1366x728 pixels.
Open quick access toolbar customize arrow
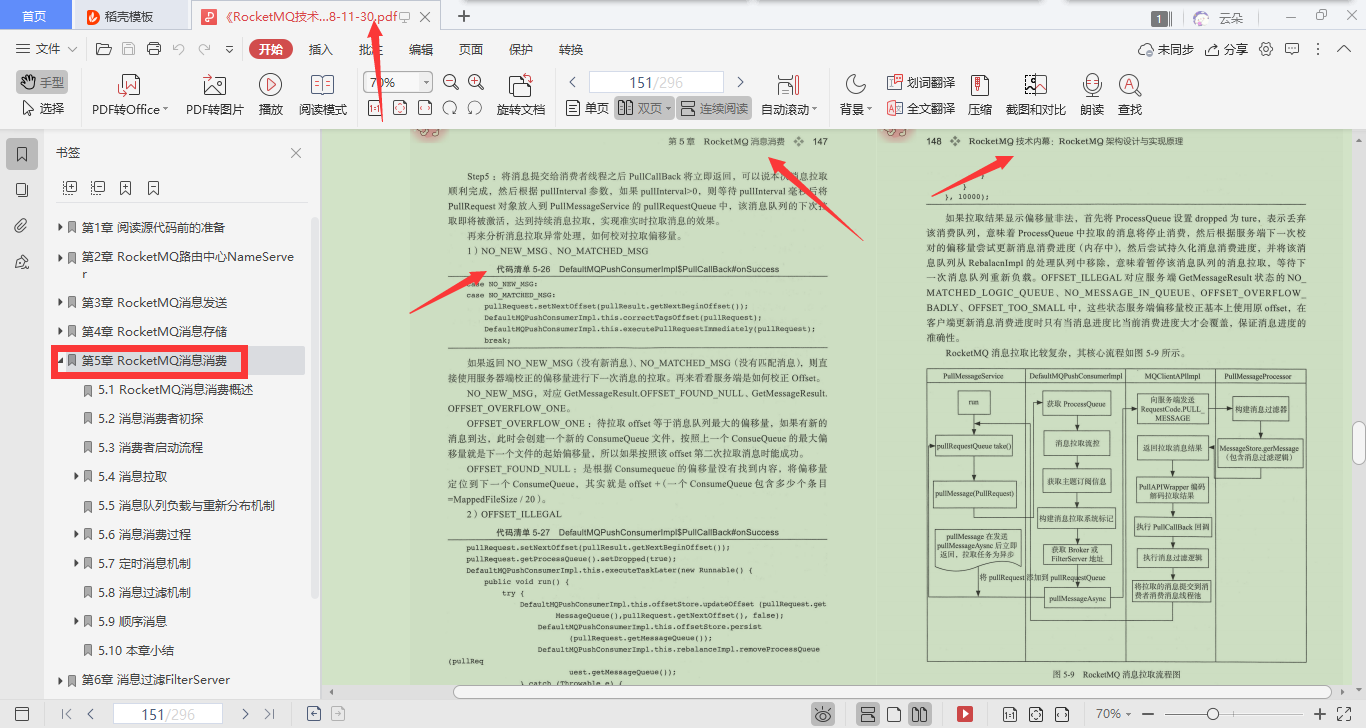pyautogui.click(x=230, y=49)
